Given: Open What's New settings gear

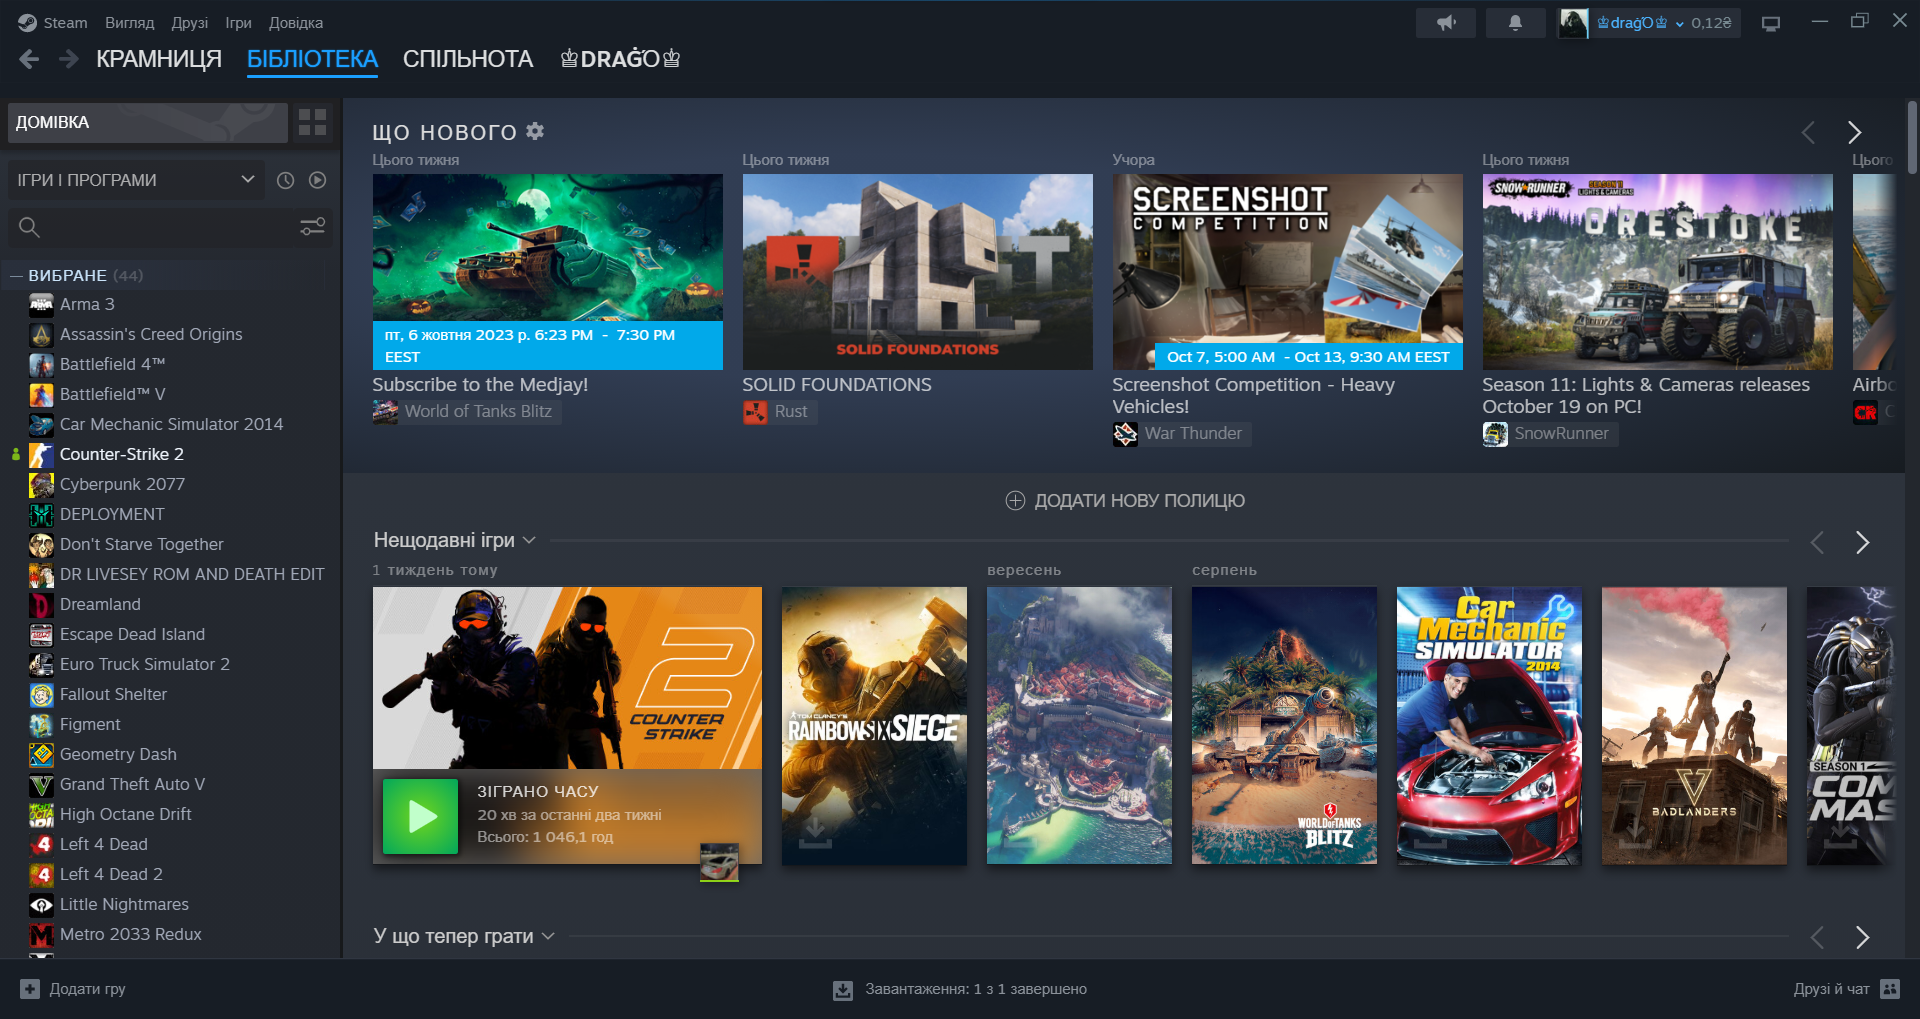Looking at the screenshot, I should coord(535,131).
